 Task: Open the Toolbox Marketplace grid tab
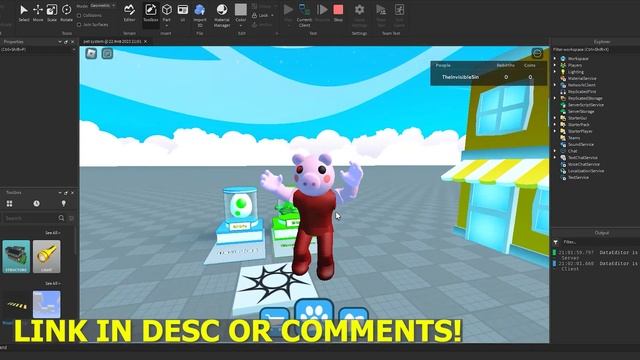[9, 203]
